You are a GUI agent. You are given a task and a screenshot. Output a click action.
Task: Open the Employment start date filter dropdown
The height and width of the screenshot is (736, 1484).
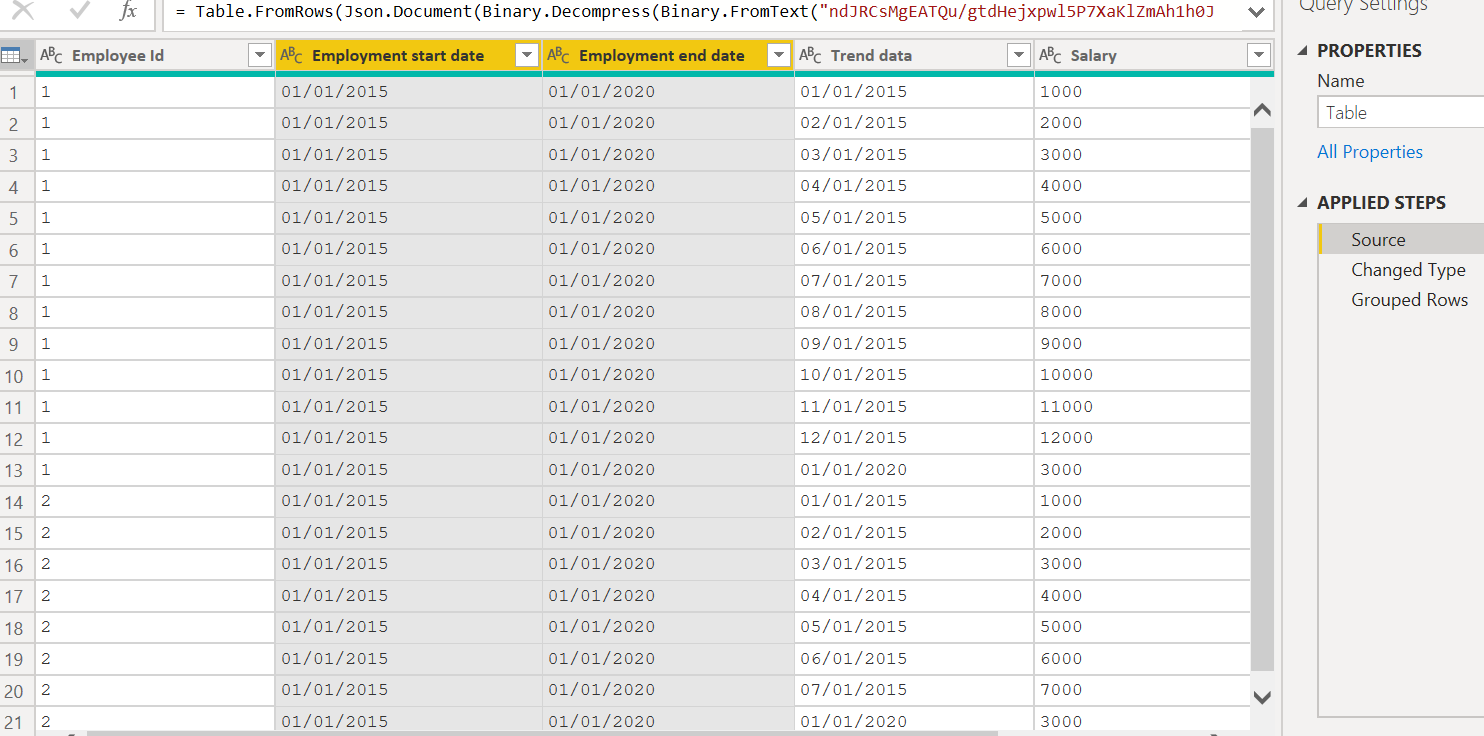[x=526, y=56]
